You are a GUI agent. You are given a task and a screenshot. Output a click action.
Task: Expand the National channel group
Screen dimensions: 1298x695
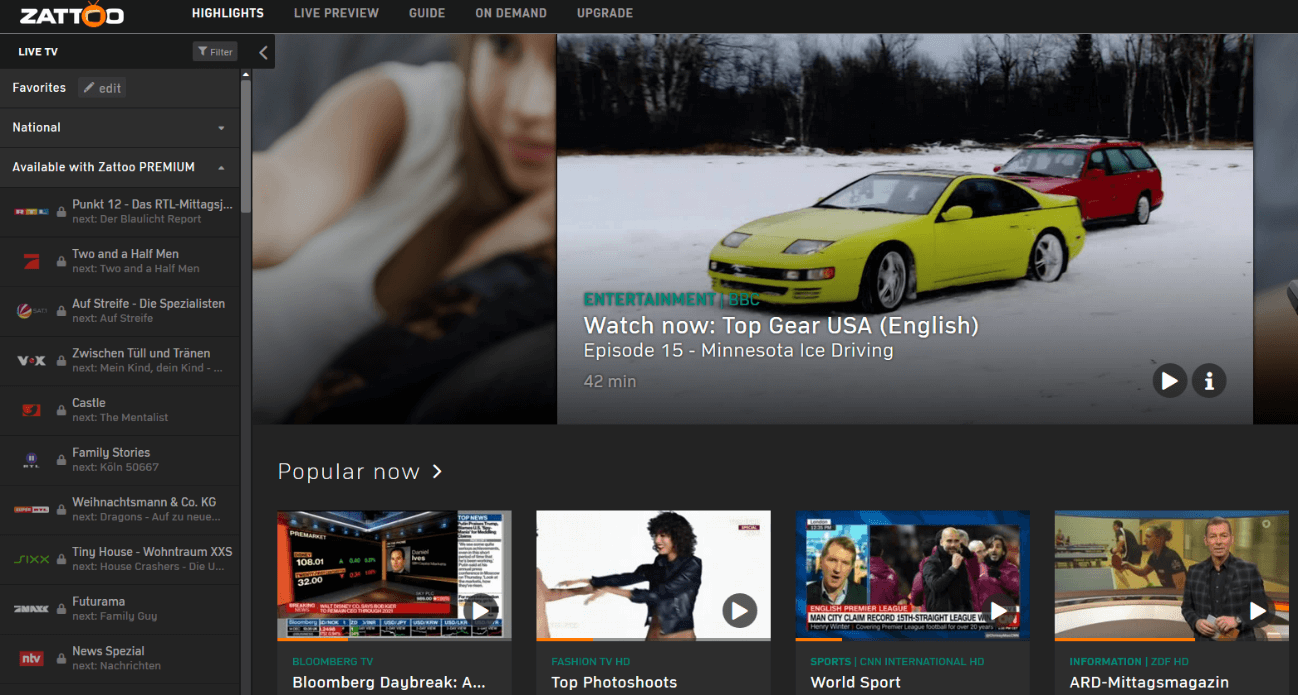click(120, 128)
